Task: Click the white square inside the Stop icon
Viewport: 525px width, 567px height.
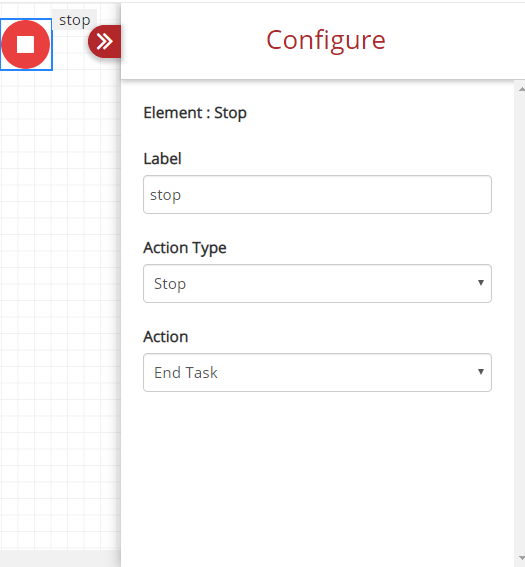Action: click(x=26, y=44)
